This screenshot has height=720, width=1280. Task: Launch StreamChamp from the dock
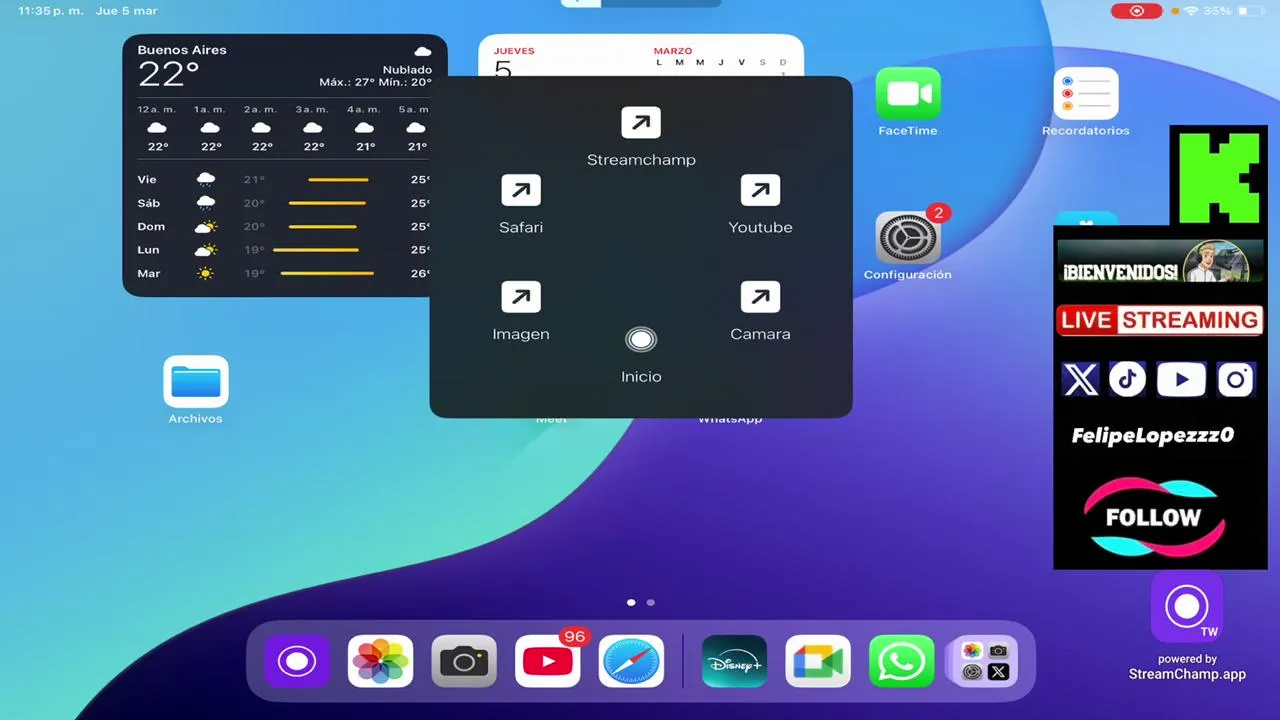(x=297, y=662)
